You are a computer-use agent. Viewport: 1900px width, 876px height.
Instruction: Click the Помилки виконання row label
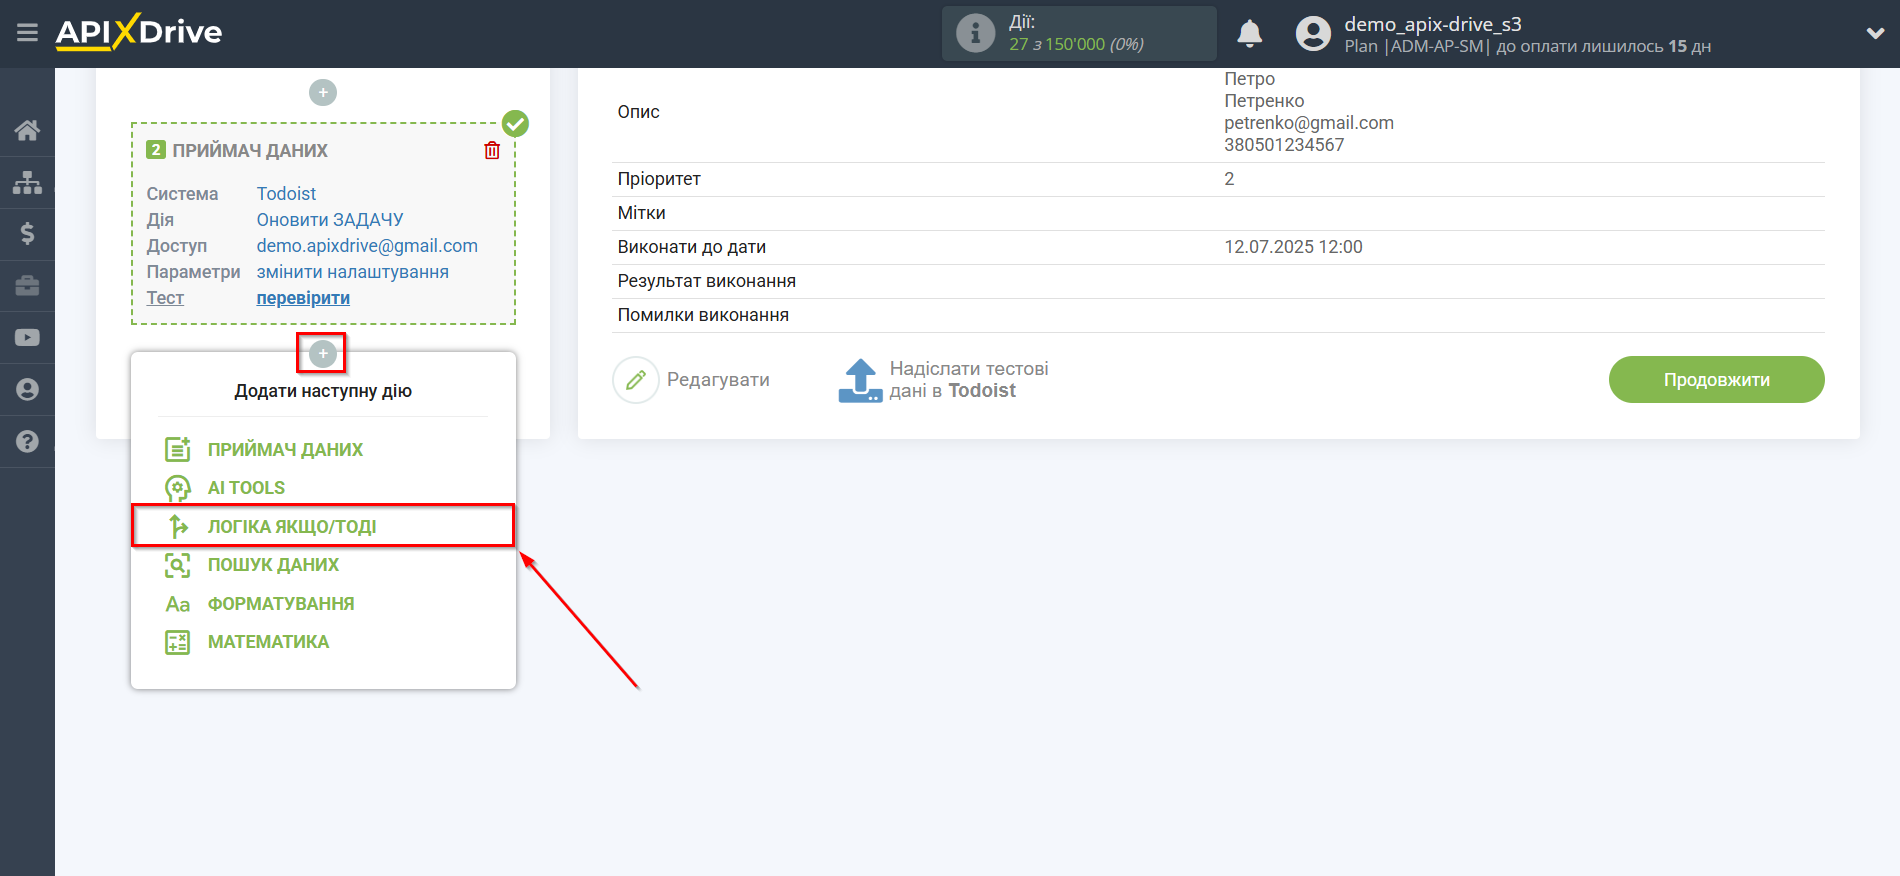(x=703, y=315)
